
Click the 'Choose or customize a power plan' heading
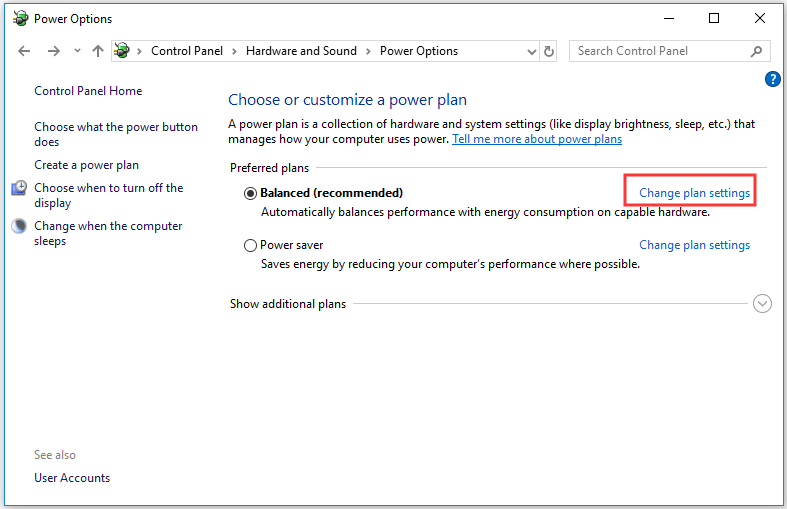click(x=347, y=100)
